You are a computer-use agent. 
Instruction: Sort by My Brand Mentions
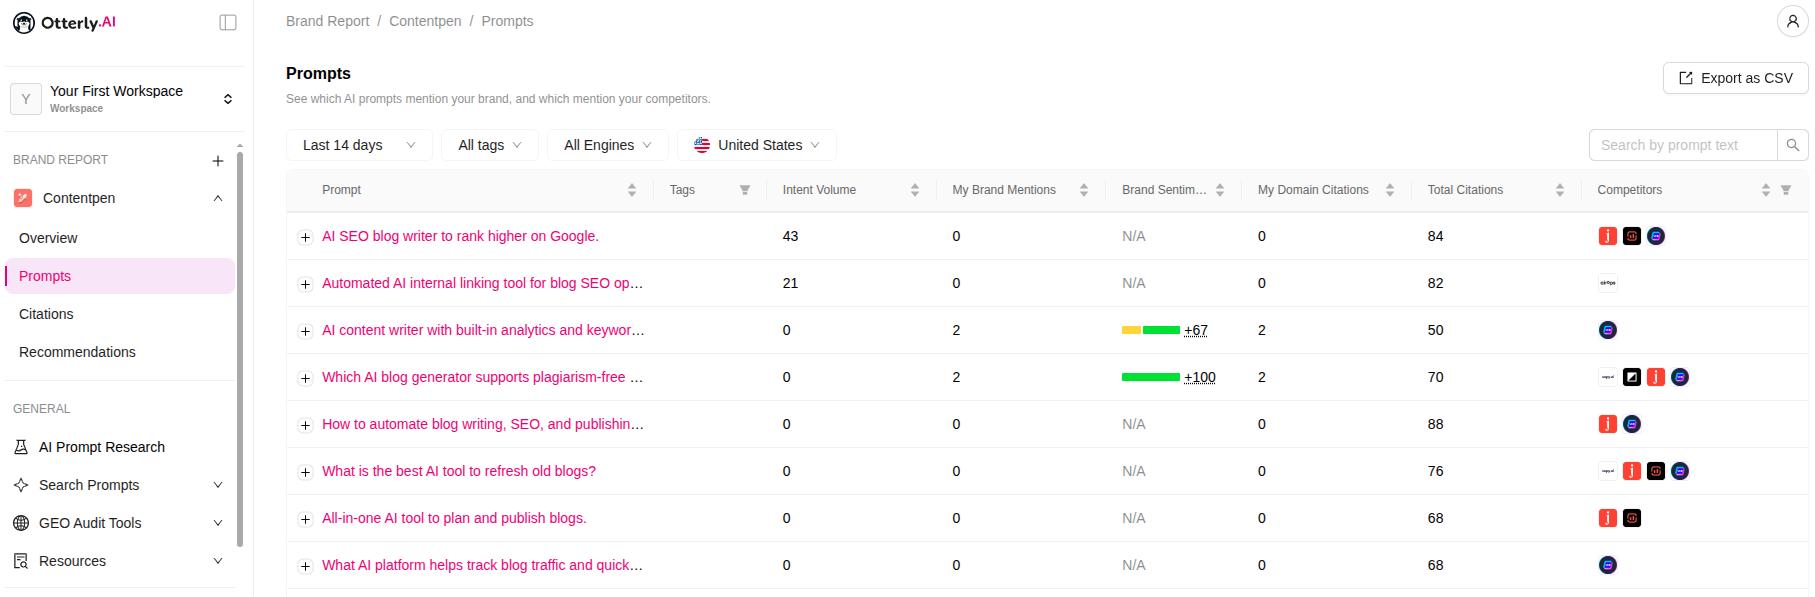tap(1084, 190)
